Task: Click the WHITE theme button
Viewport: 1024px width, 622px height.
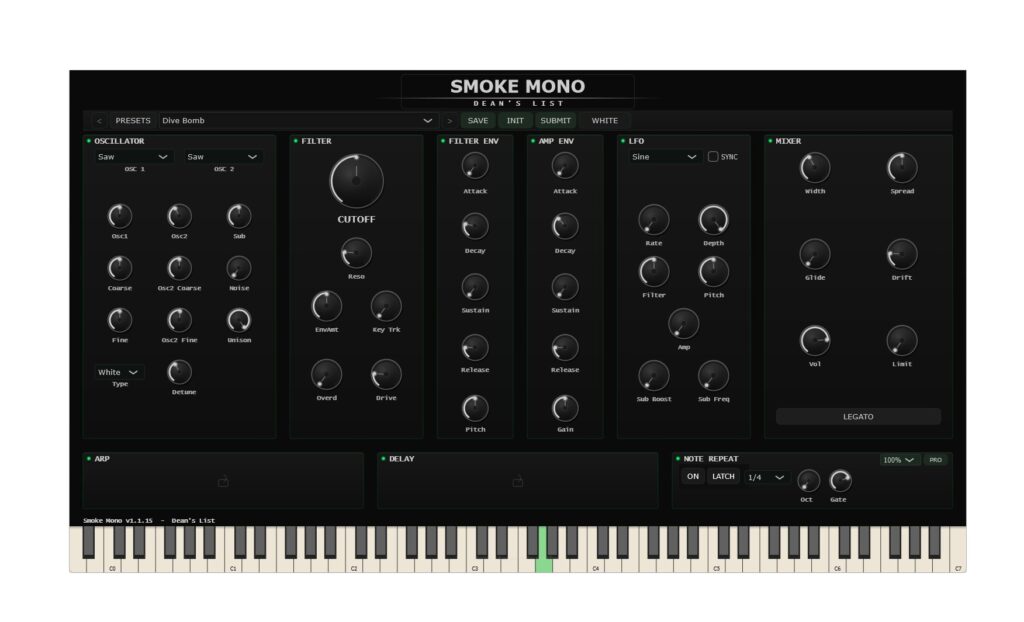Action: pos(605,121)
